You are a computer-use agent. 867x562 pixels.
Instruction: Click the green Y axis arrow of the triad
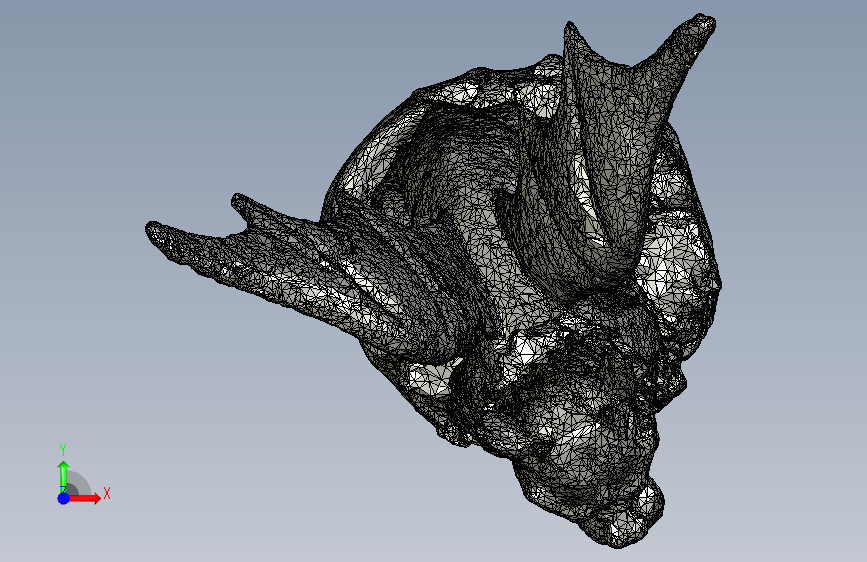click(64, 476)
